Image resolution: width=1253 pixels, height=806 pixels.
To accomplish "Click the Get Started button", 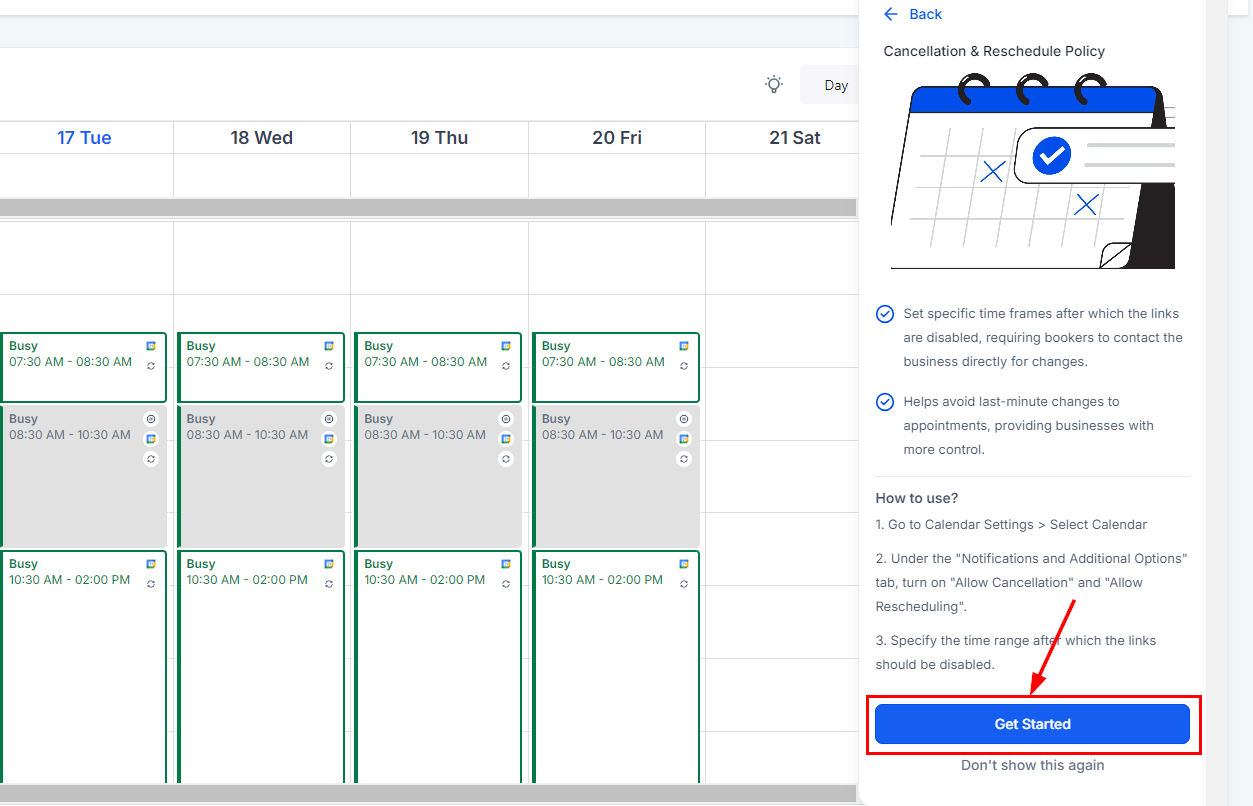I will tap(1032, 724).
